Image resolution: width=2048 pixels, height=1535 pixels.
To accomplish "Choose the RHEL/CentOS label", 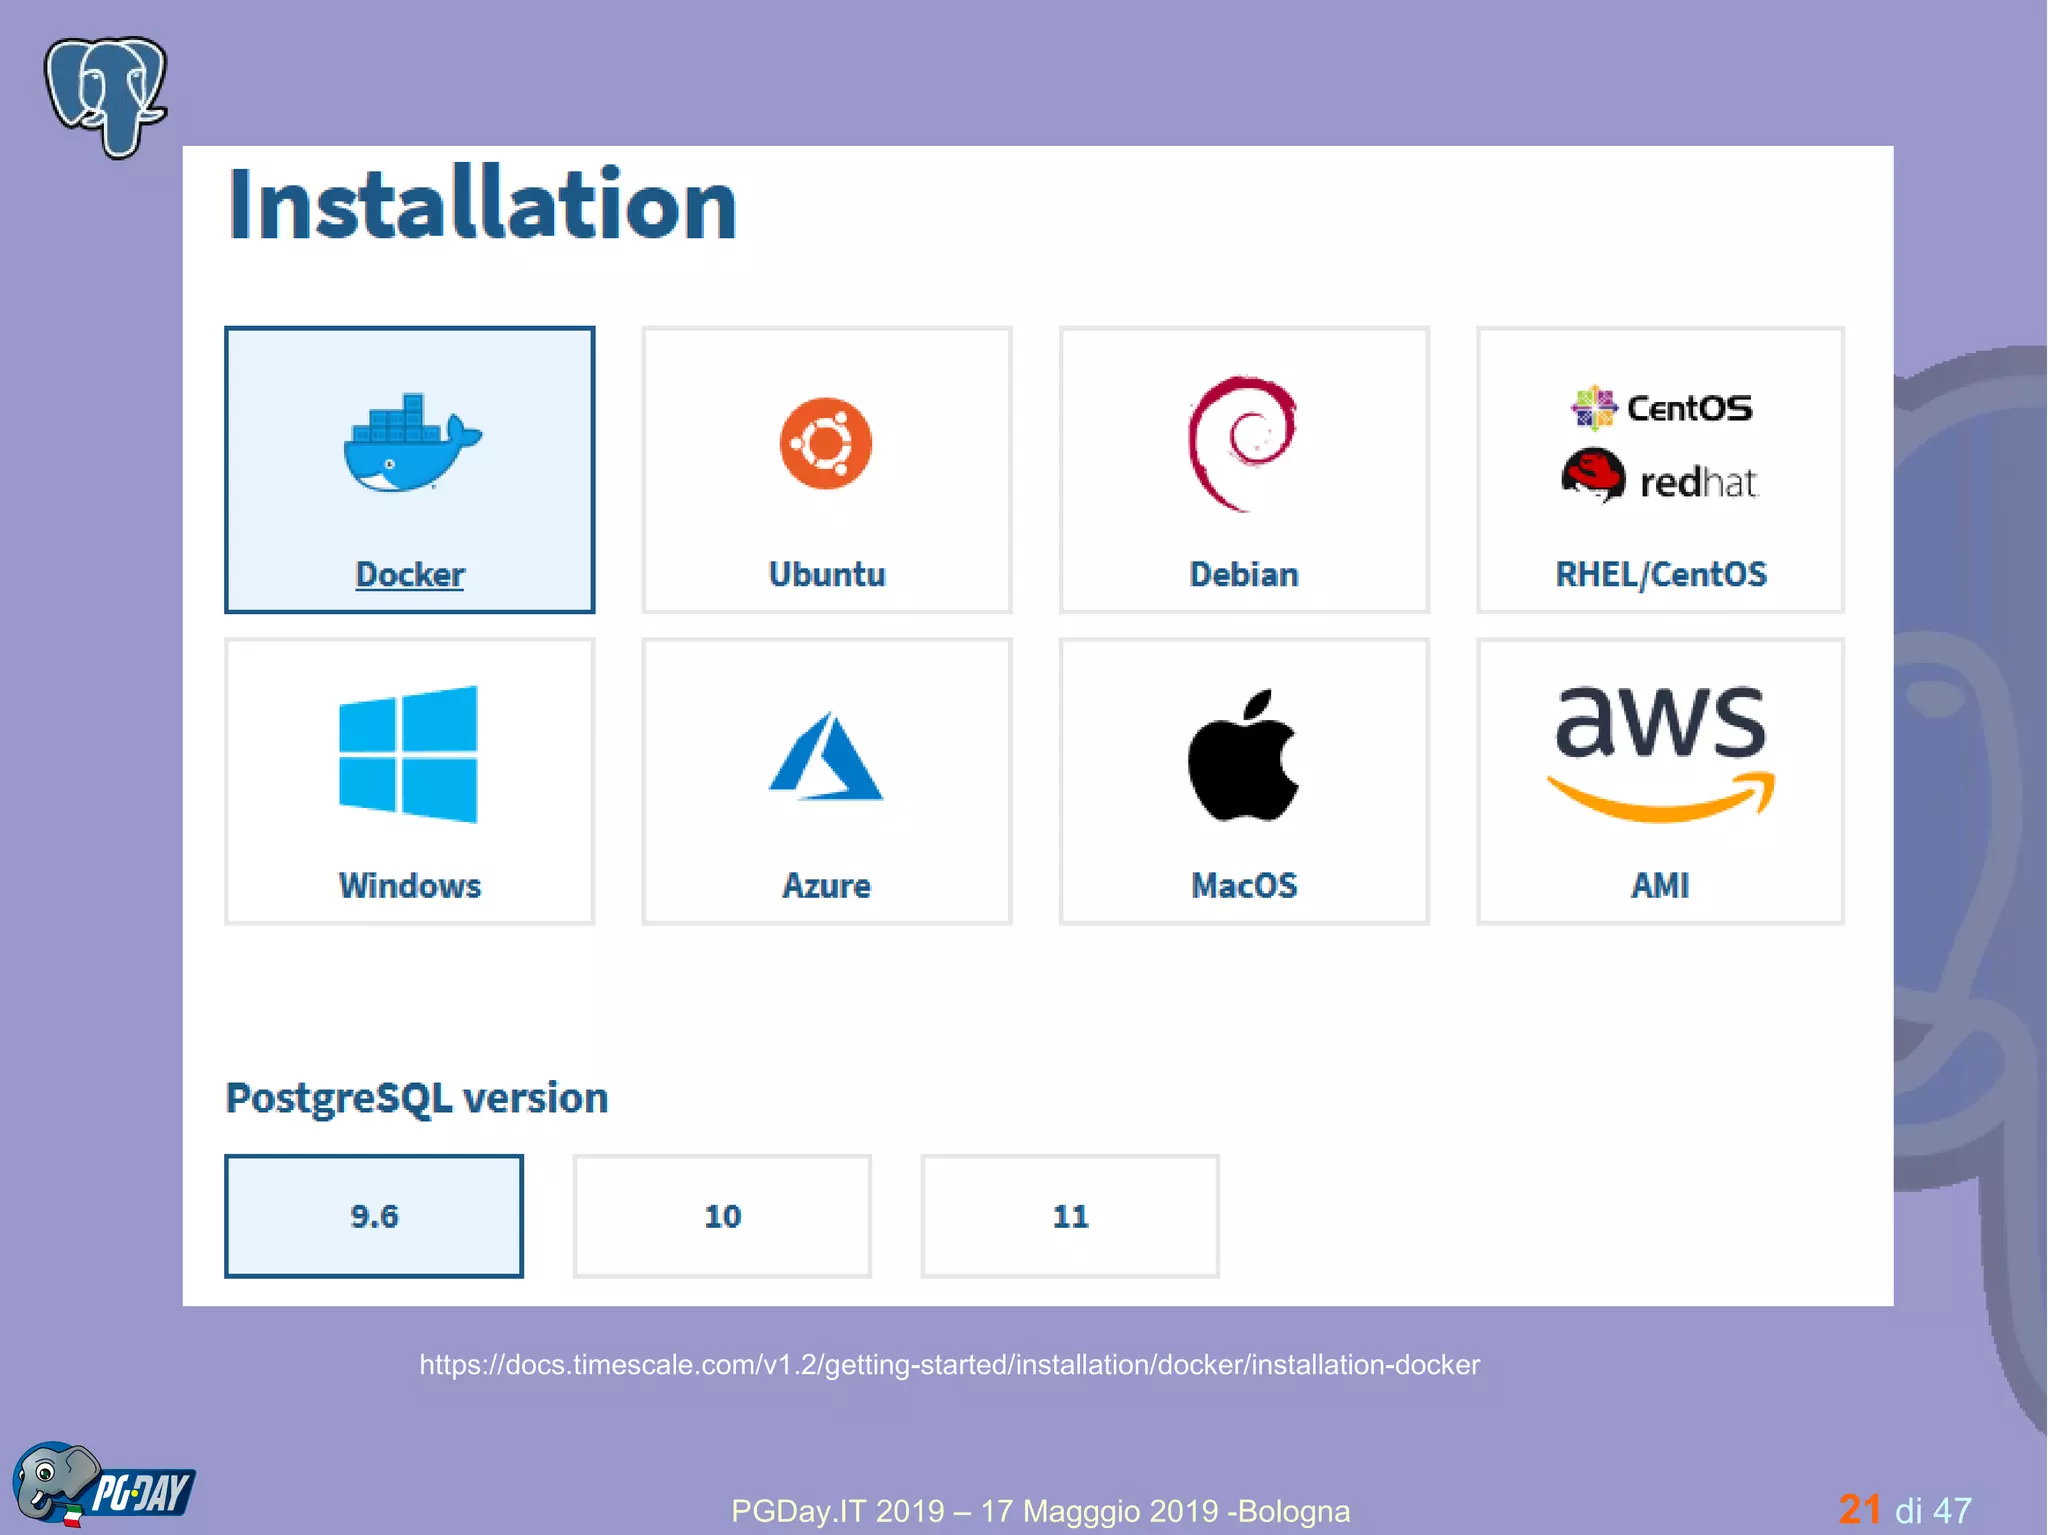I will click(1661, 574).
